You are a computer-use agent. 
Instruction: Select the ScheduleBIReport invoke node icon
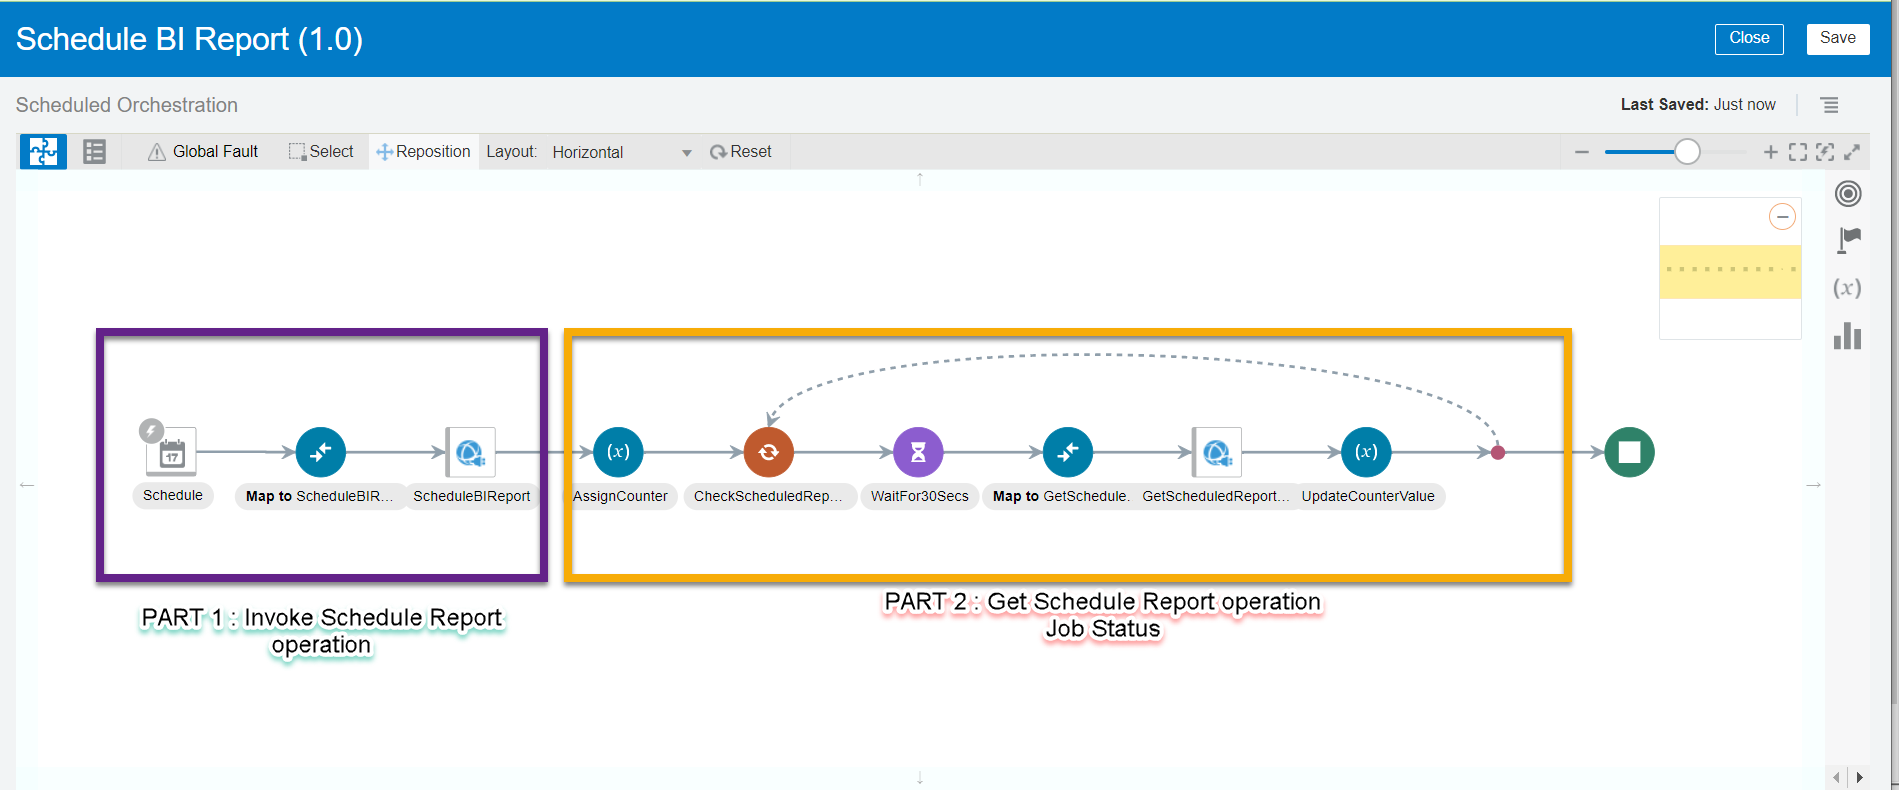tap(470, 453)
